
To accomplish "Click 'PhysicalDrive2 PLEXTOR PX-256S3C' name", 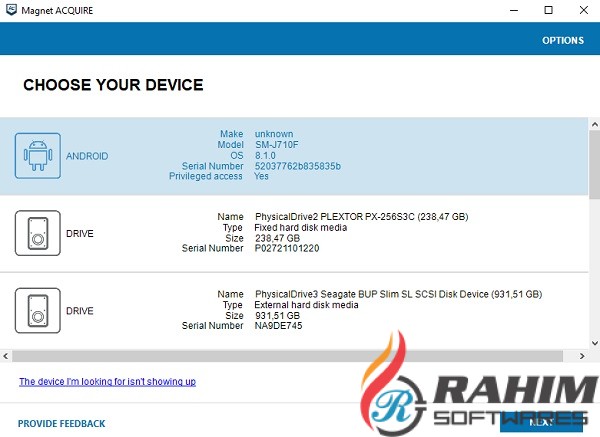I will pos(362,217).
